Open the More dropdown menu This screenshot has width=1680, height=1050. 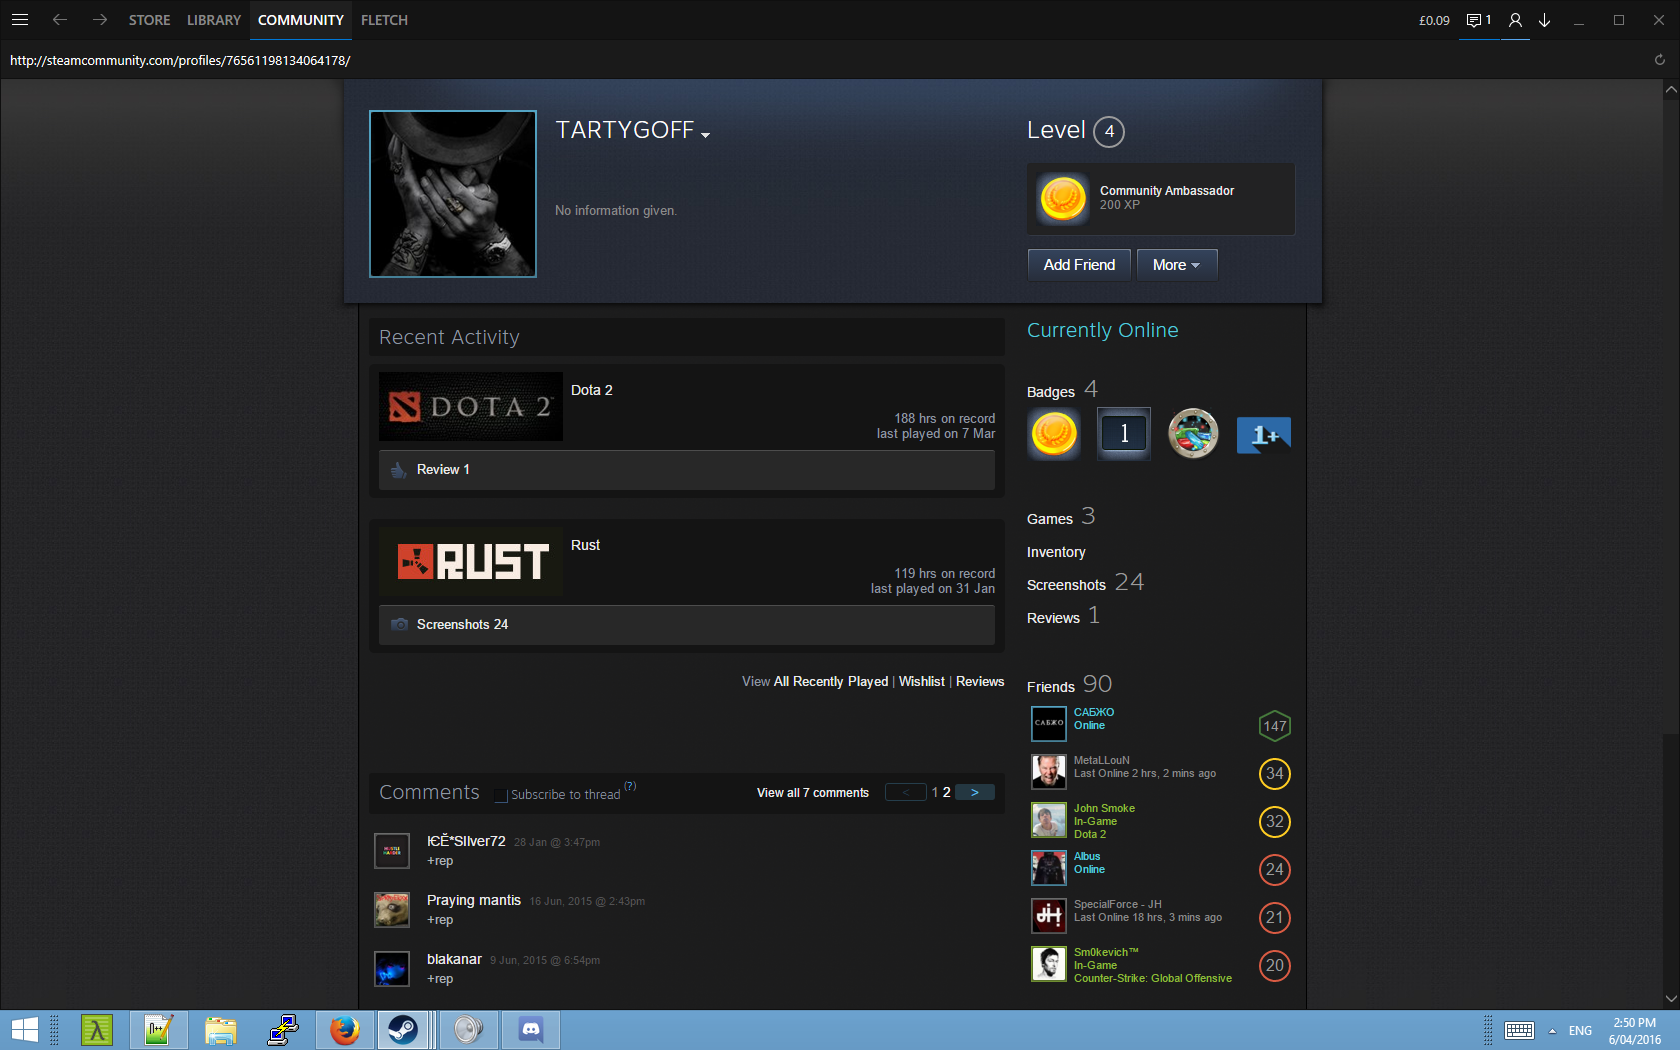coord(1176,265)
